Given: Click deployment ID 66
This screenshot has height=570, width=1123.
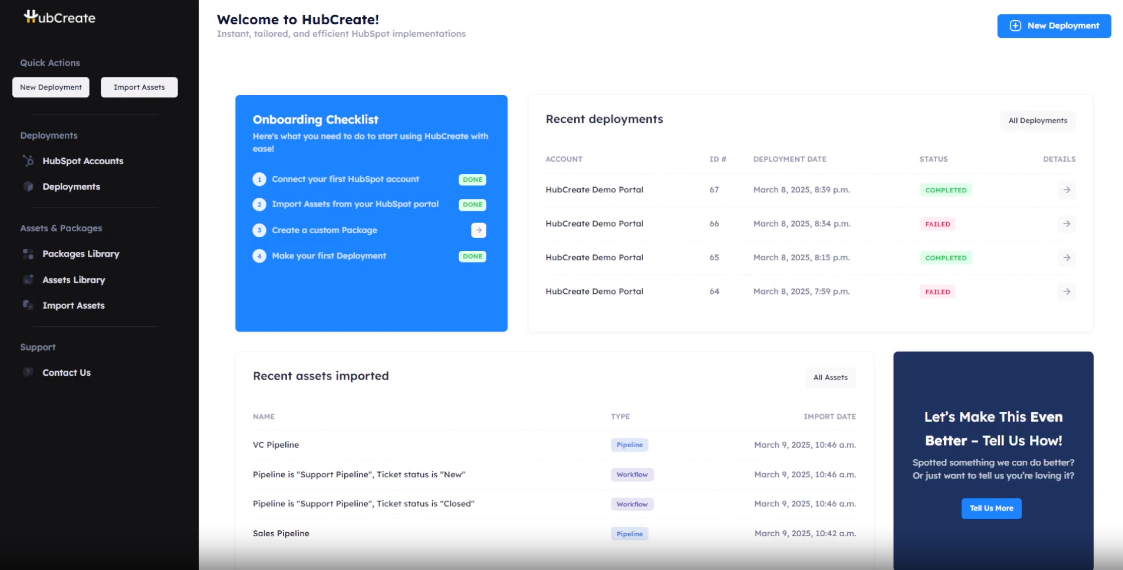Looking at the screenshot, I should [x=714, y=223].
